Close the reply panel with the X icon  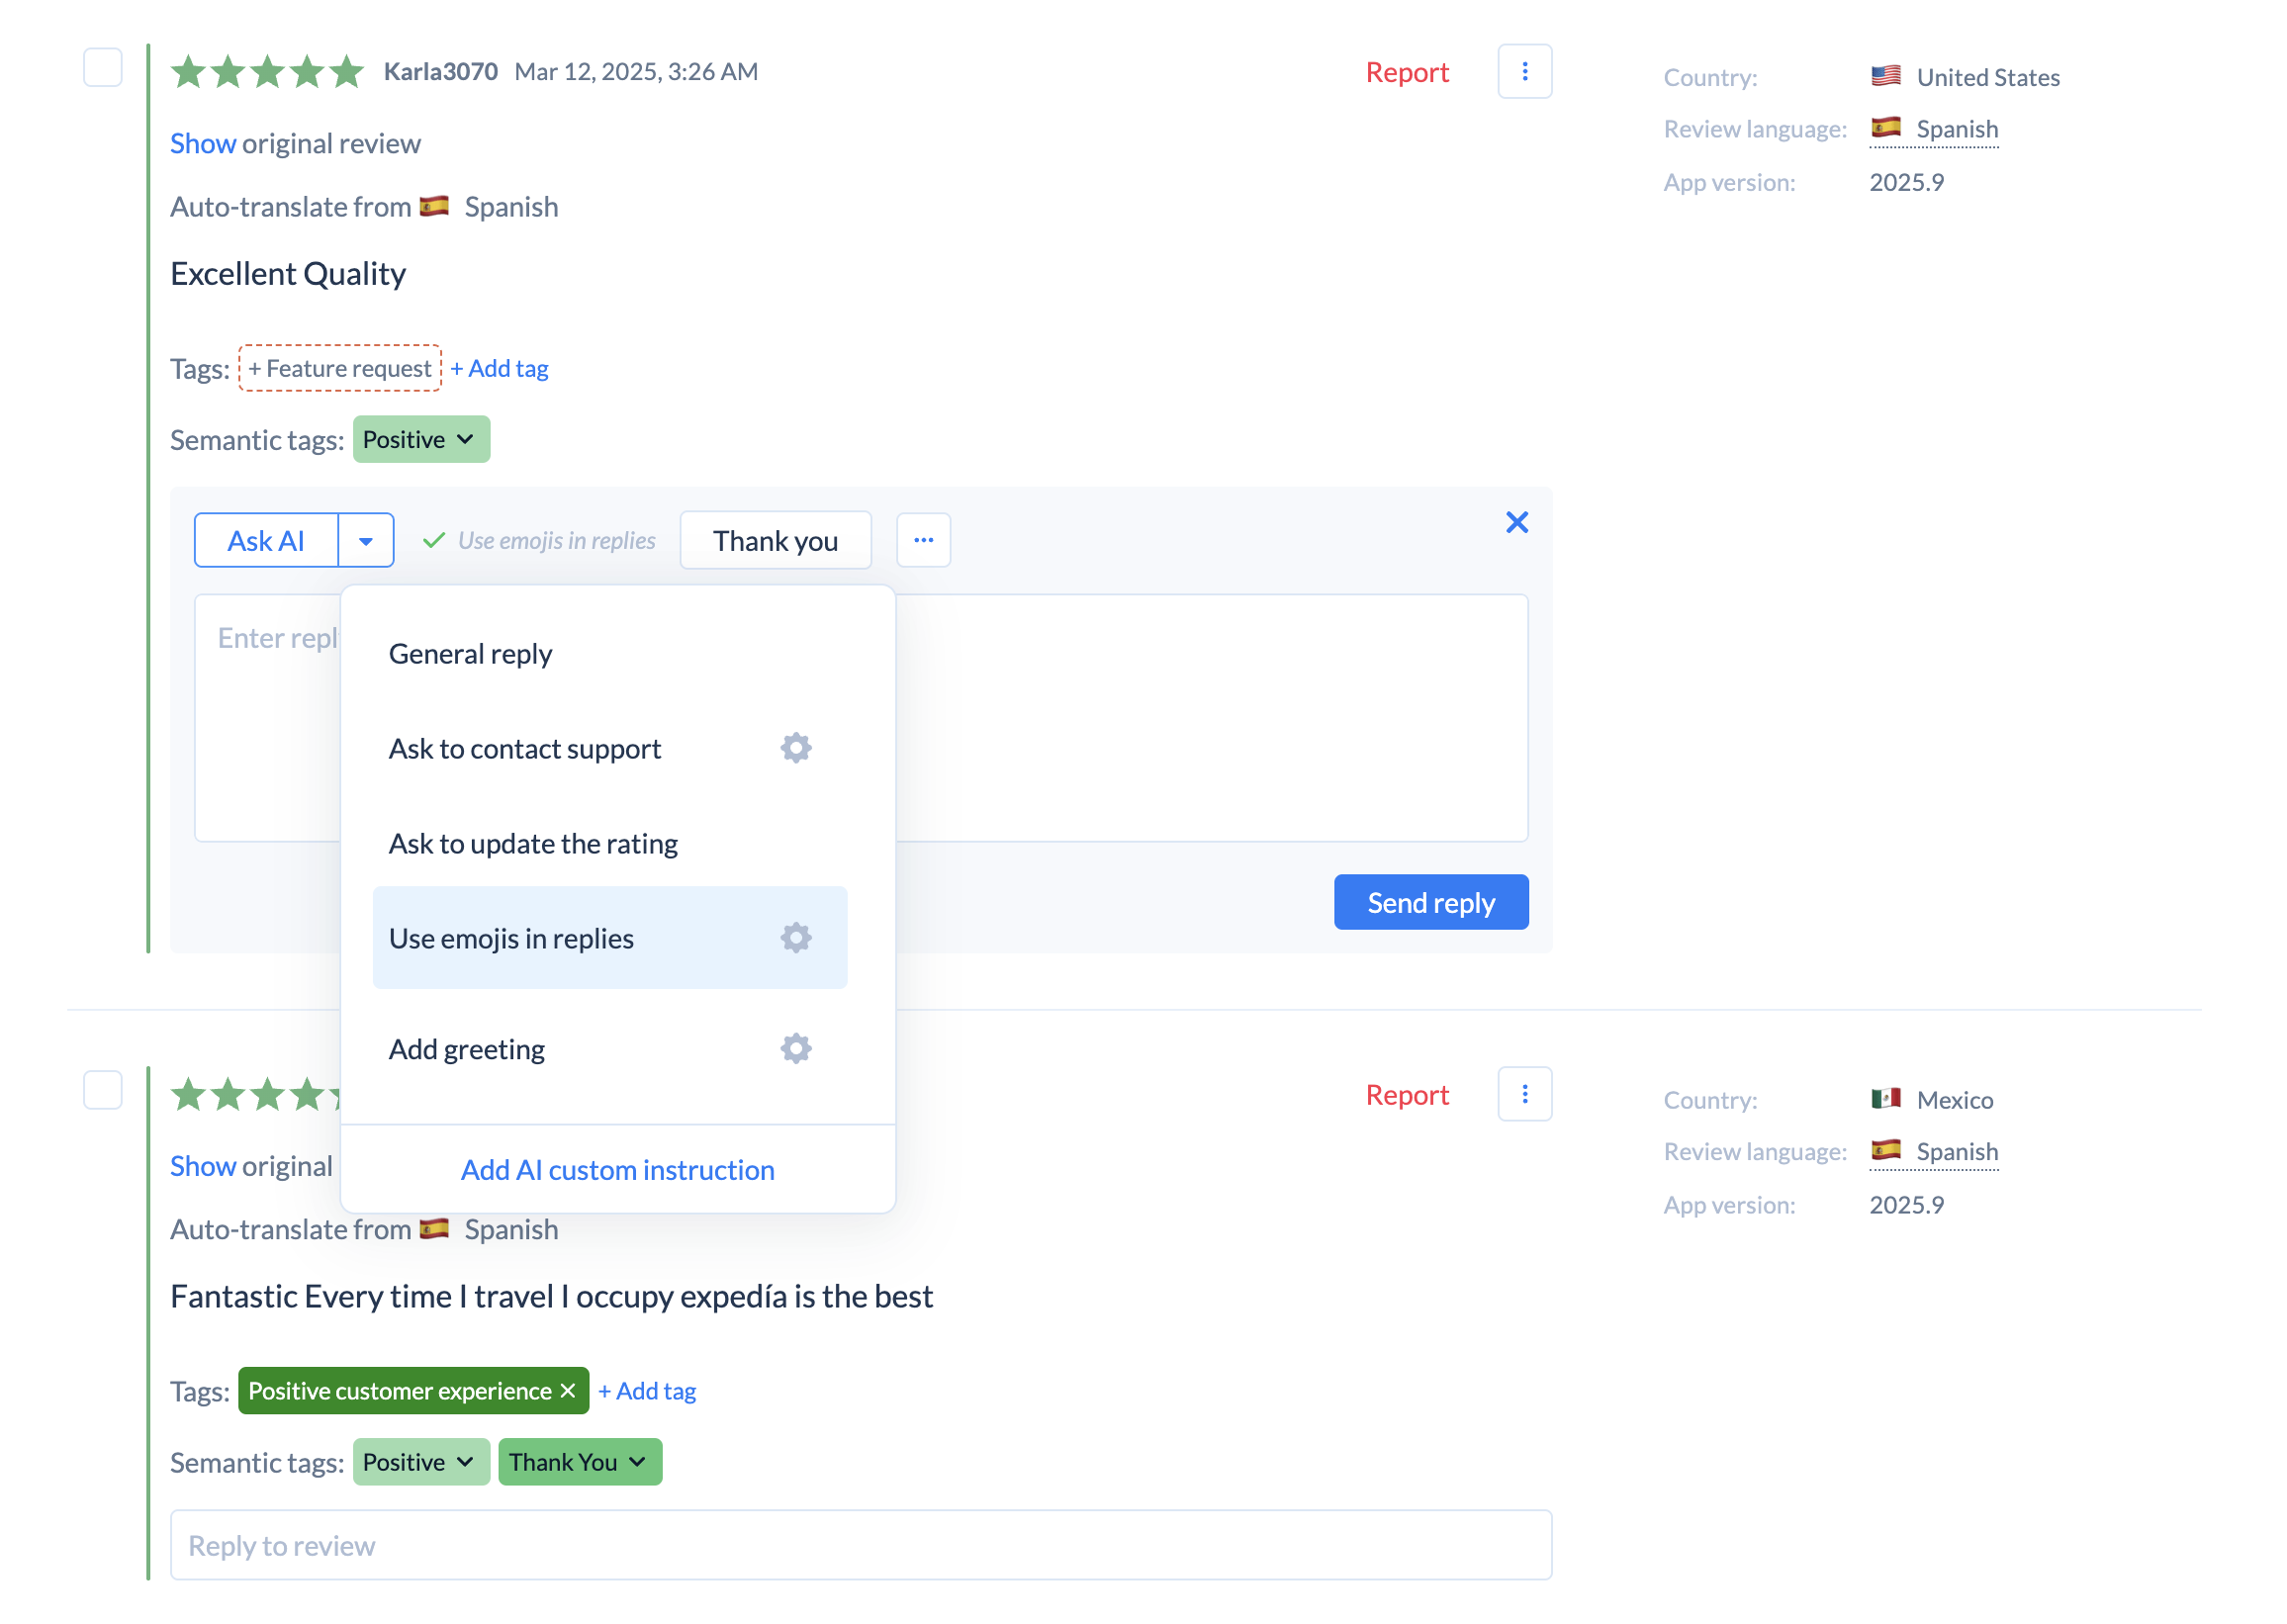point(1517,522)
